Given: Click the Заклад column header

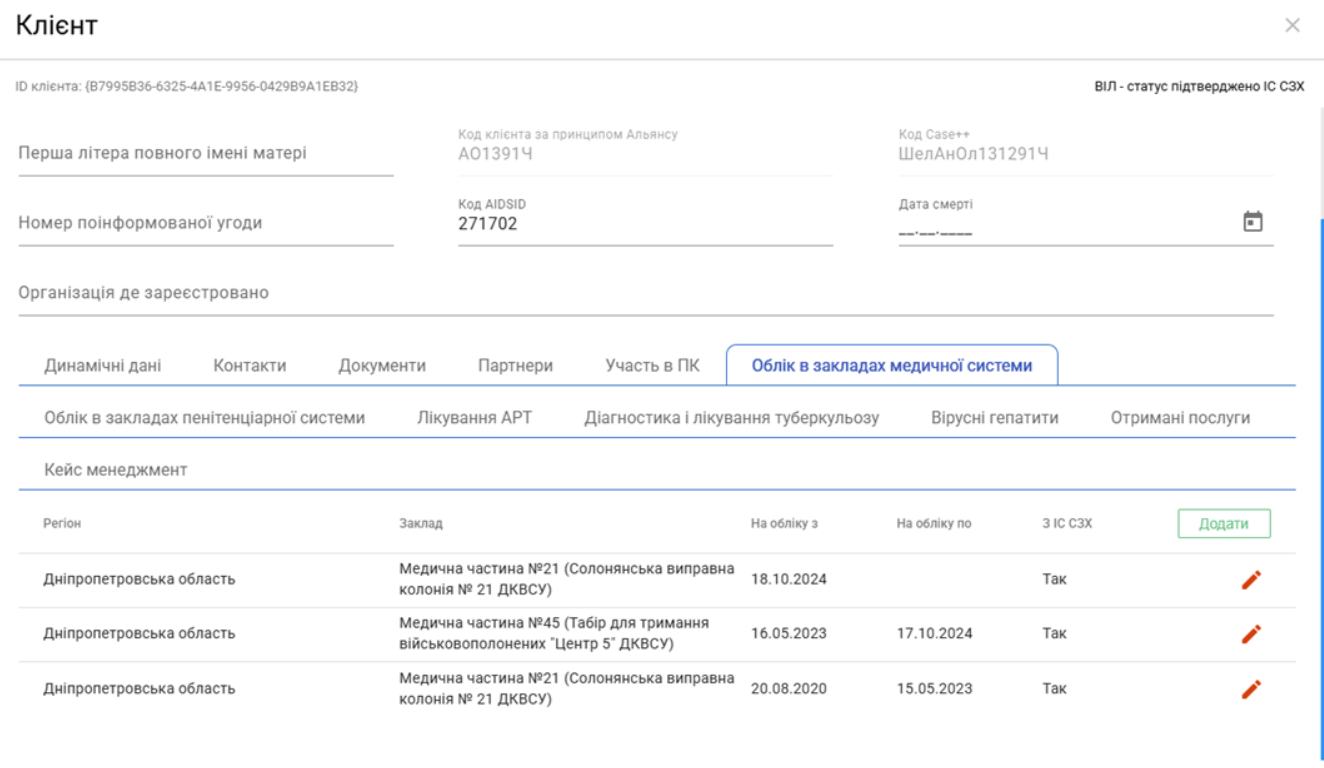Looking at the screenshot, I should click(421, 523).
